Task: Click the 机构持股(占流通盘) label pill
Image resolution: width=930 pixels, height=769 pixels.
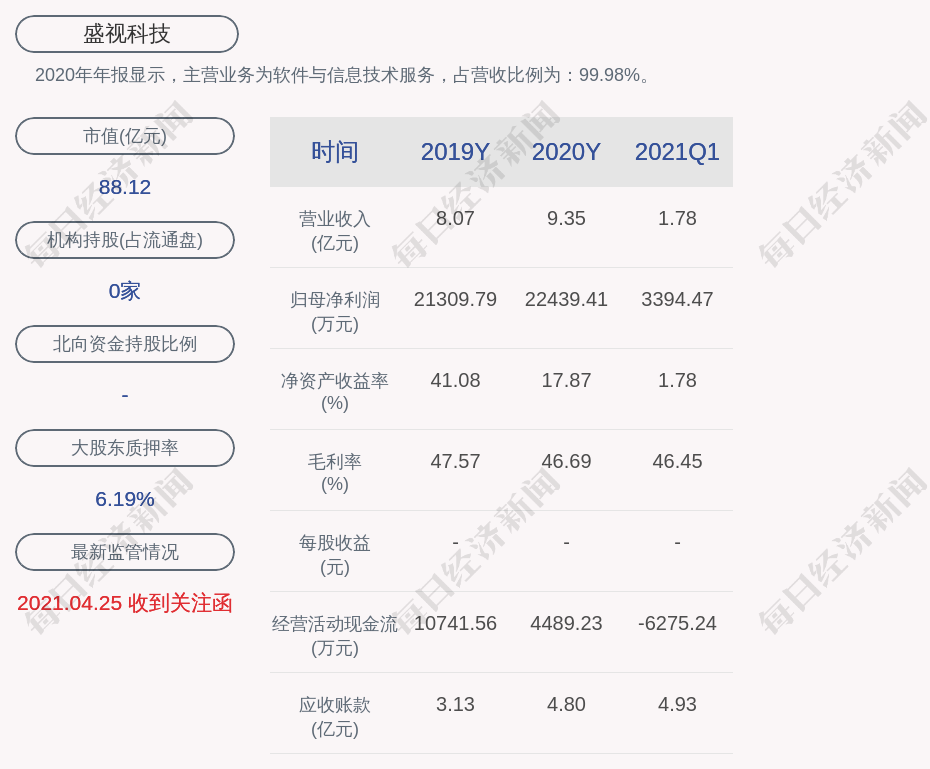Action: click(x=125, y=240)
